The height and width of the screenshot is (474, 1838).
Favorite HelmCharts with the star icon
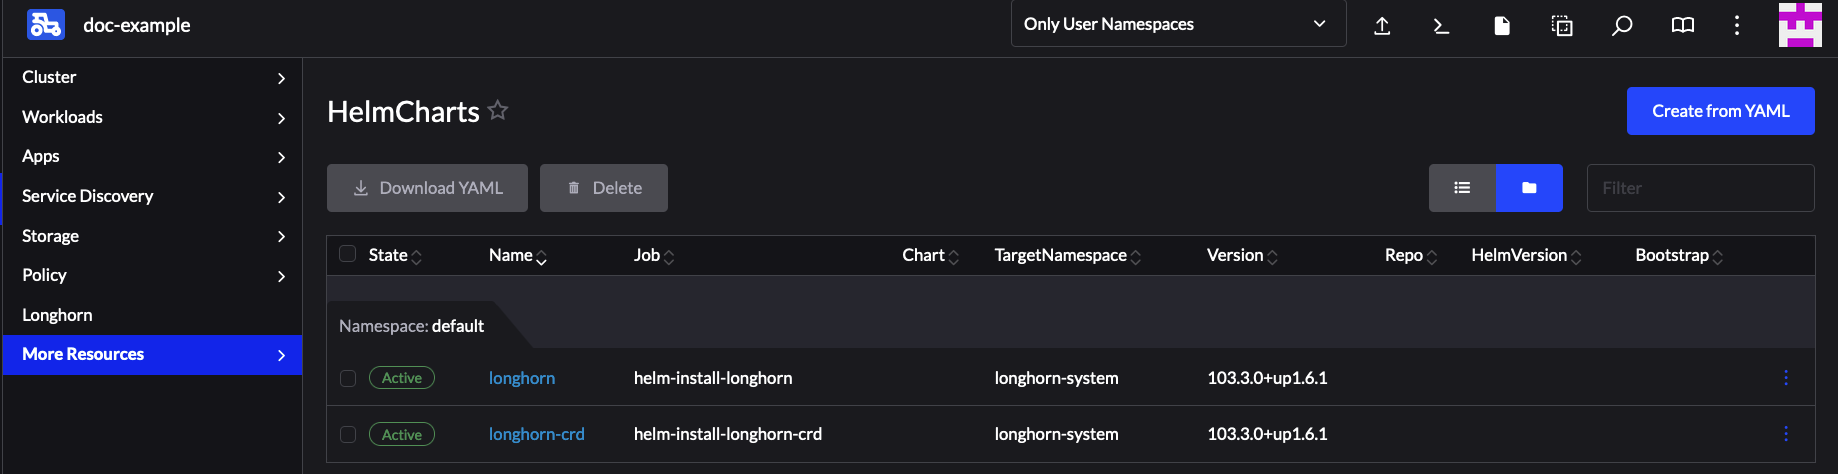pyautogui.click(x=498, y=111)
